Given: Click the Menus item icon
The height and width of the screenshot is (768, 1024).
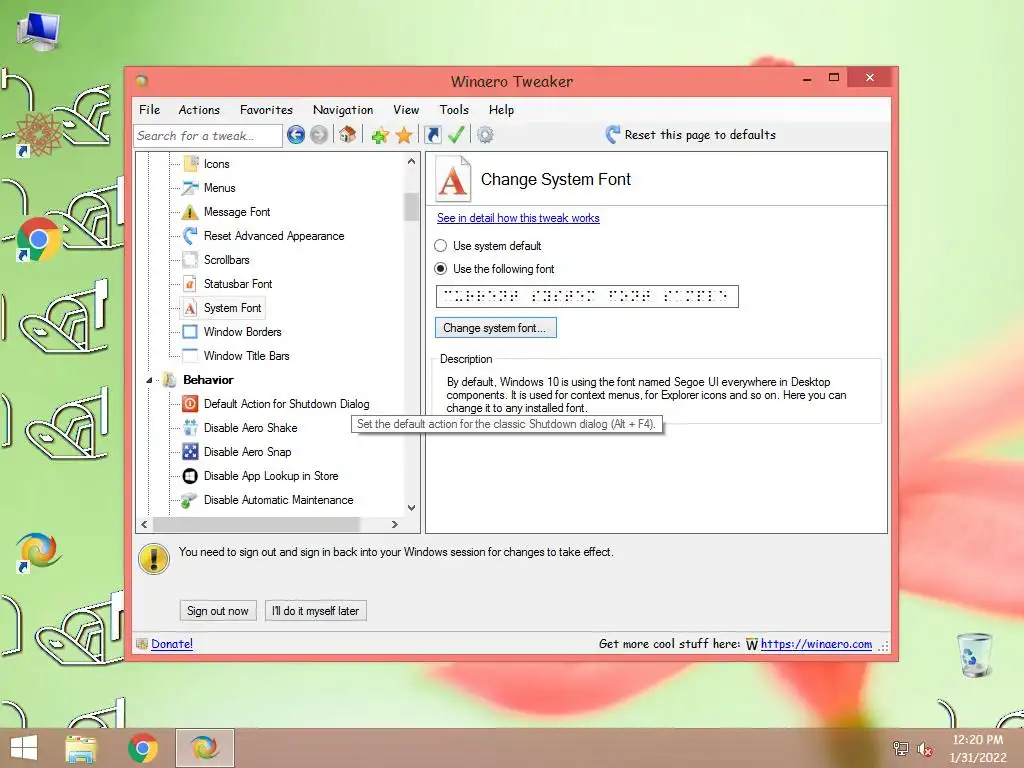Looking at the screenshot, I should 190,188.
